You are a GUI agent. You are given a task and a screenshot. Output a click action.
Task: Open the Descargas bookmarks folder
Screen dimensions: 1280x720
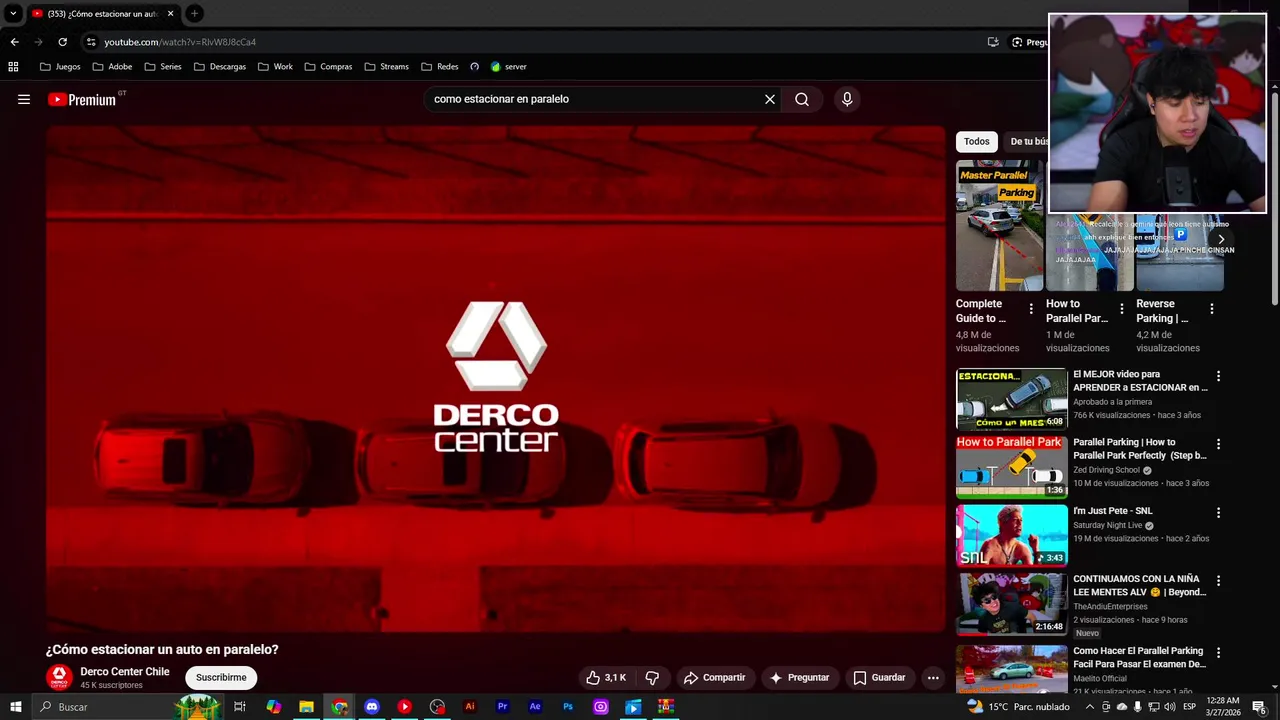(x=220, y=67)
